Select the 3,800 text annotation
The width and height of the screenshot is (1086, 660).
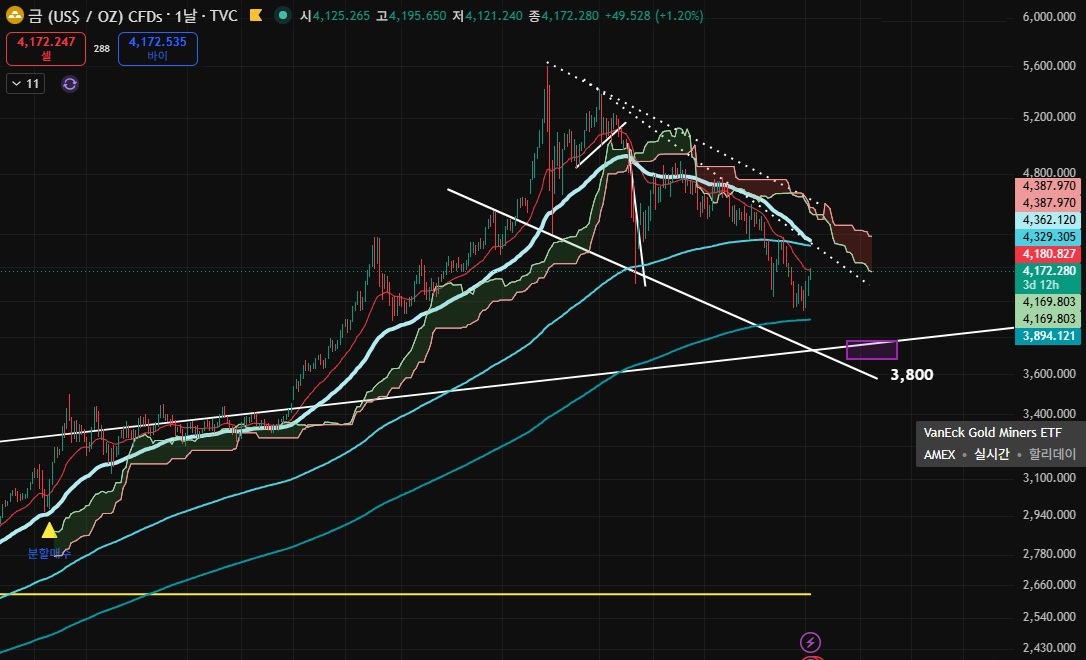click(911, 375)
